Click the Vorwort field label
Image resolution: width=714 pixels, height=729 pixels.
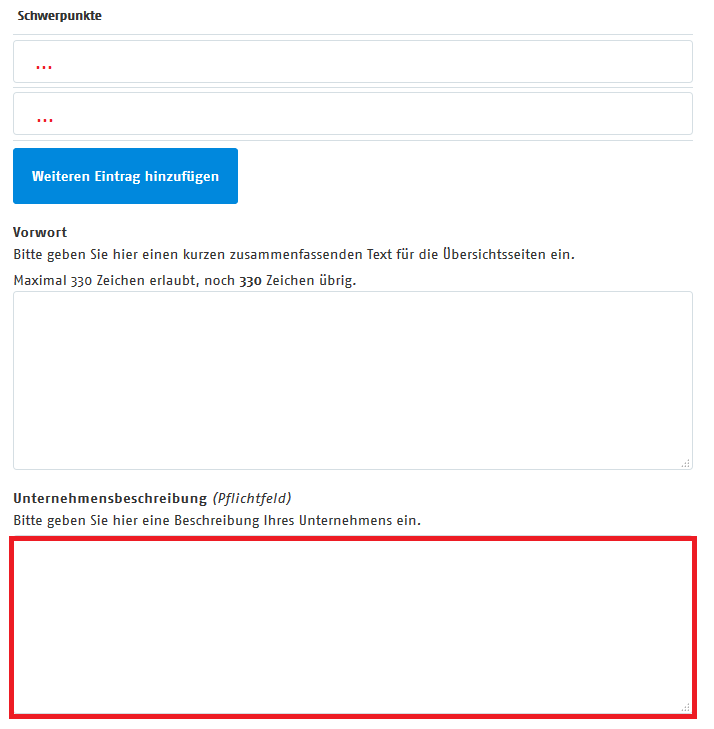tap(40, 232)
